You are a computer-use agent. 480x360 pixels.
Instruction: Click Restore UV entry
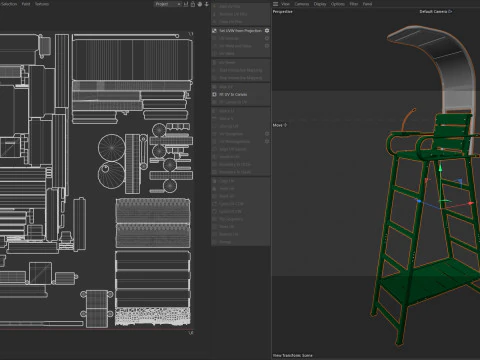tap(229, 234)
